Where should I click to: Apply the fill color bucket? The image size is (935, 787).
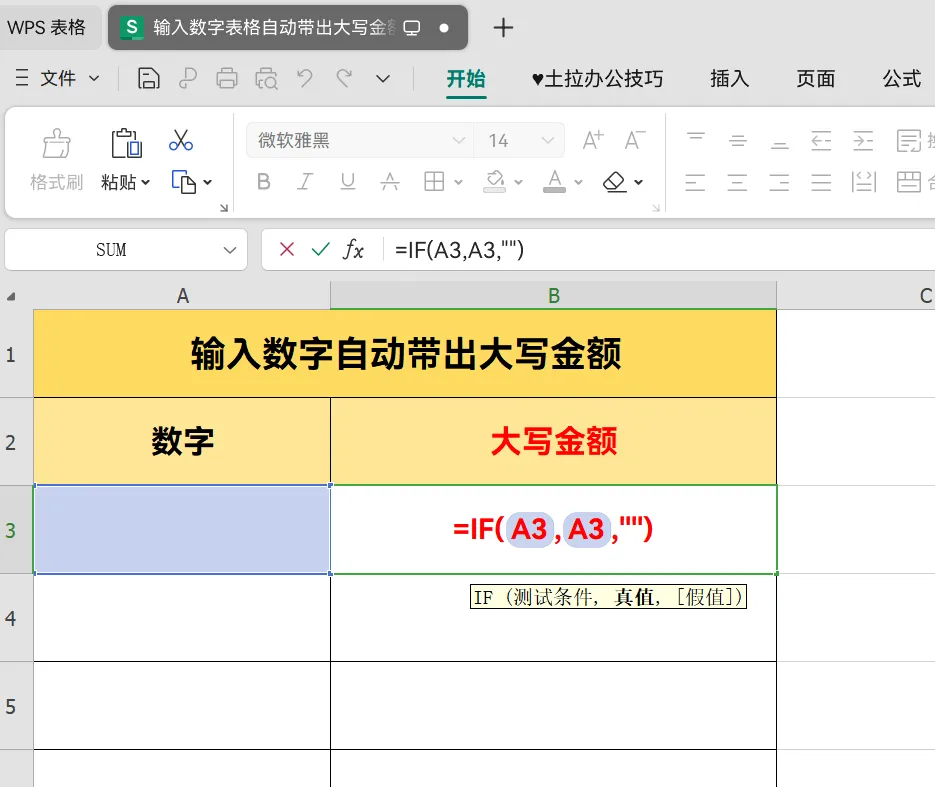click(494, 181)
